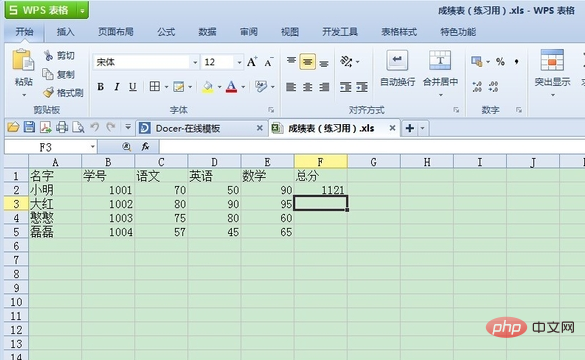
Task: Switch to the 插入 tab
Action: pos(65,32)
